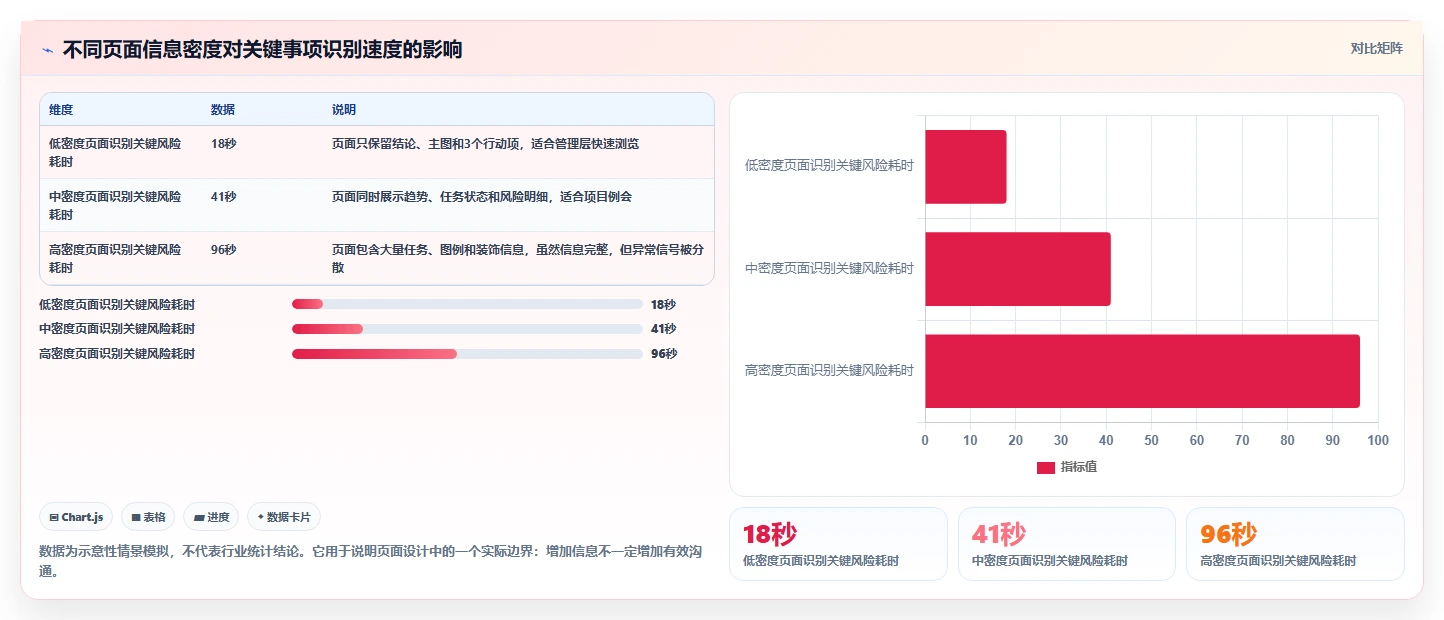Select the 表格 chip
This screenshot has width=1444, height=620.
148,517
